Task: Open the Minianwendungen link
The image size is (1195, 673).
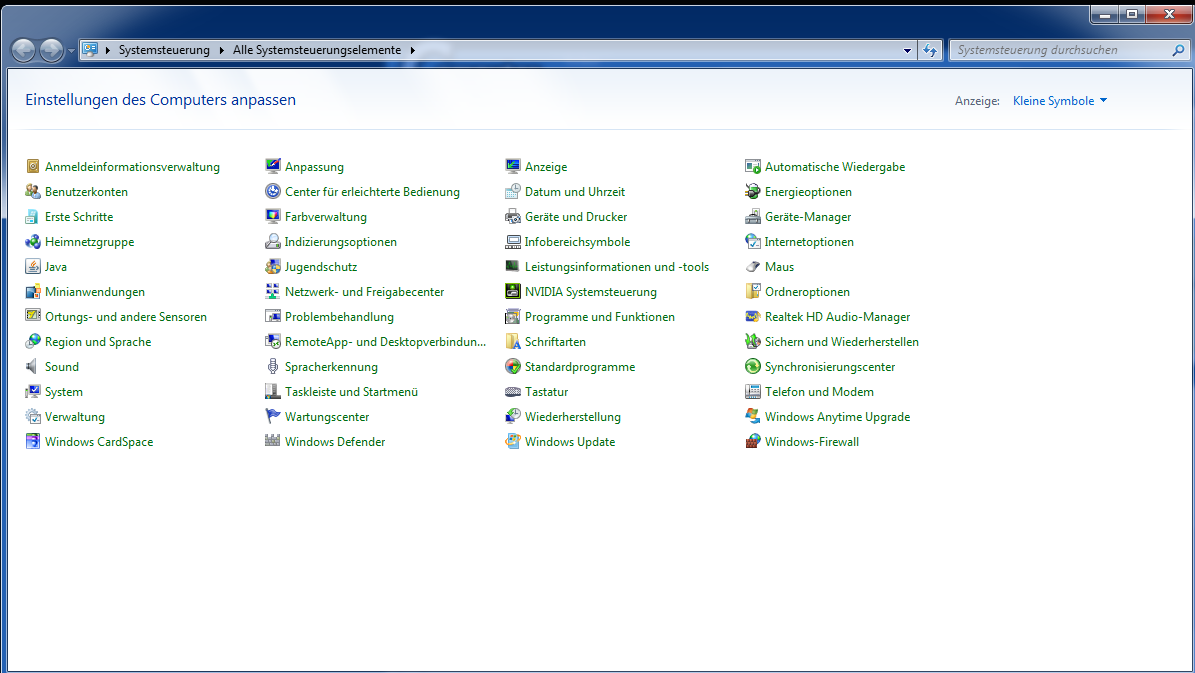Action: tap(95, 291)
